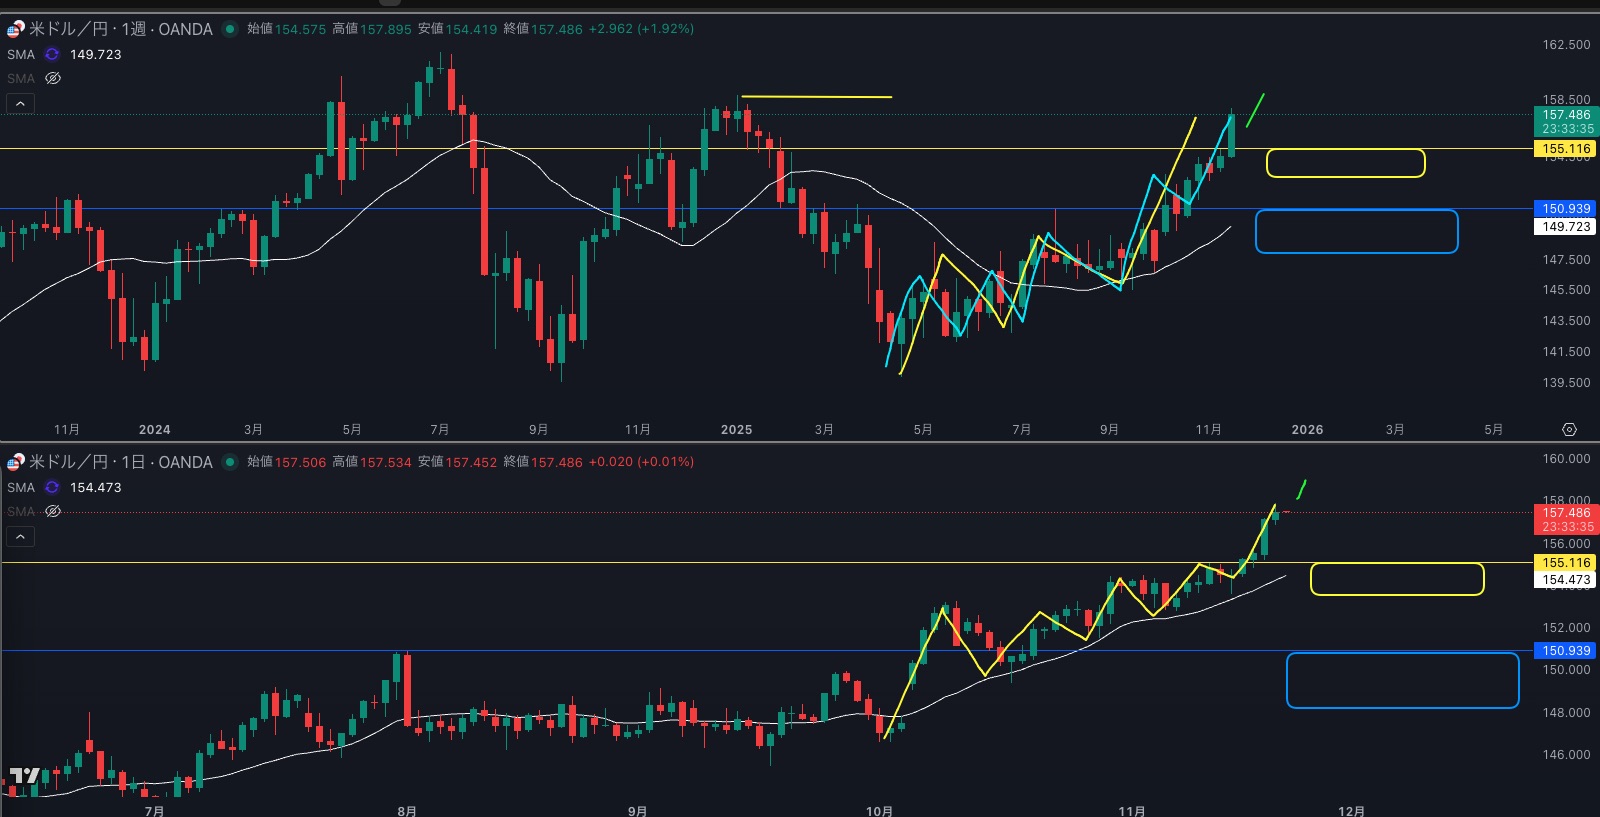Collapse the weekly chart indicator legend

pyautogui.click(x=20, y=103)
